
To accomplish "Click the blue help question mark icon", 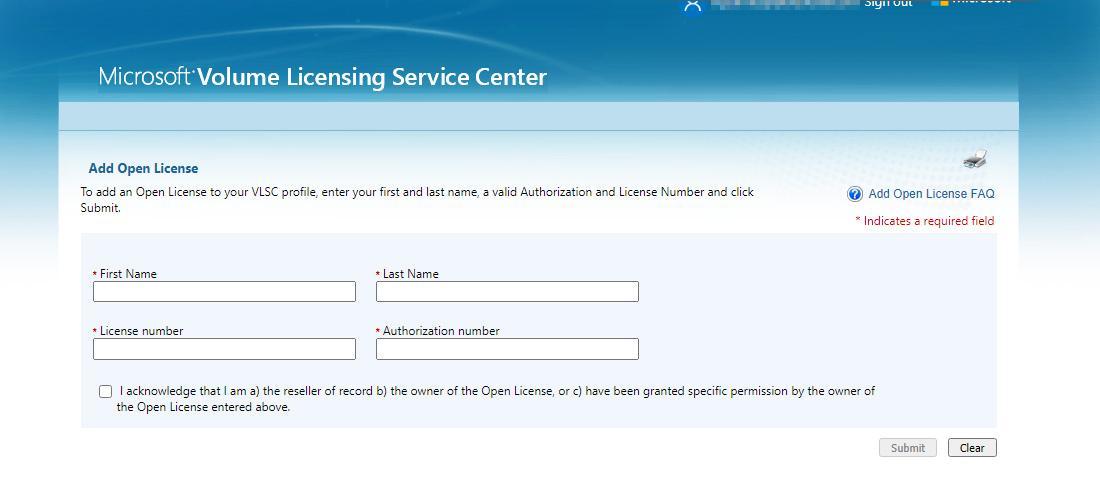I will 854,194.
